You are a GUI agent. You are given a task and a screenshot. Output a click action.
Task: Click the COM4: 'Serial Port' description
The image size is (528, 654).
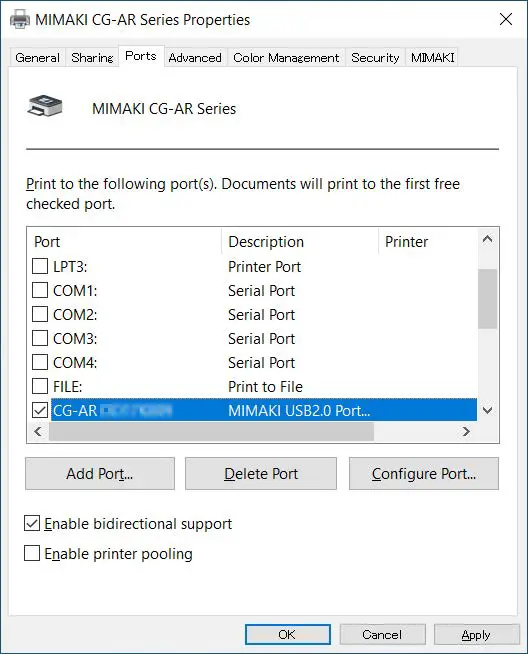coord(261,363)
